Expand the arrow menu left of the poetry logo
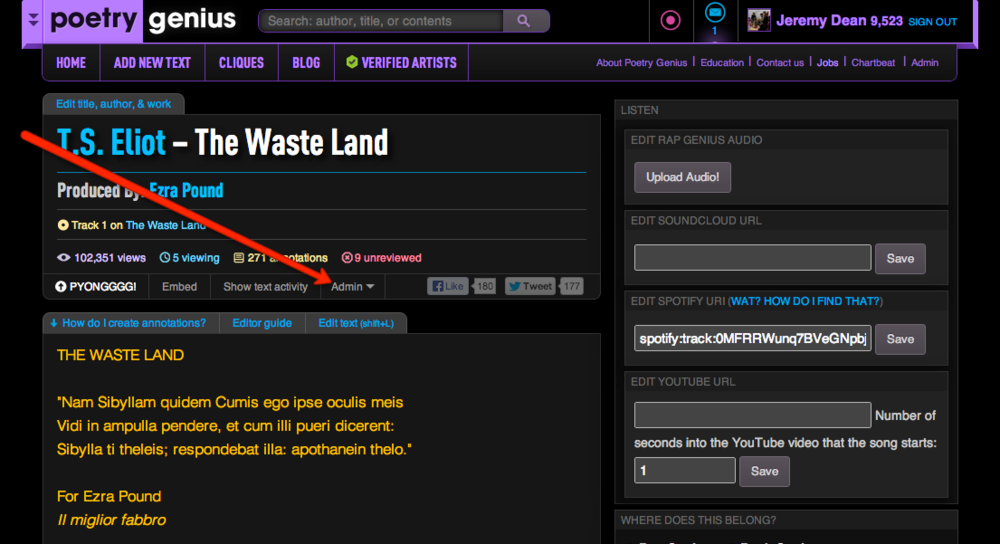Viewport: 1000px width, 544px height. point(34,20)
